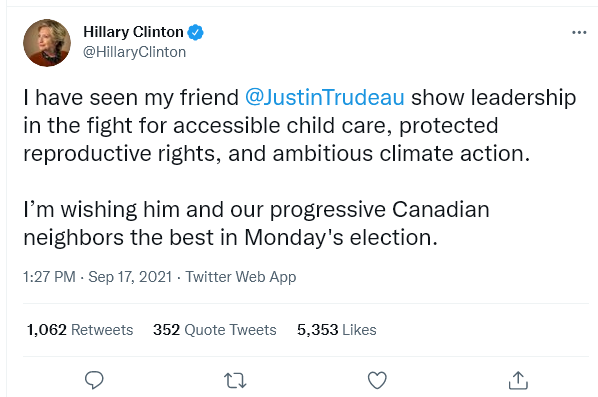
Task: Click the words "Monday's election"
Action: (x=341, y=238)
